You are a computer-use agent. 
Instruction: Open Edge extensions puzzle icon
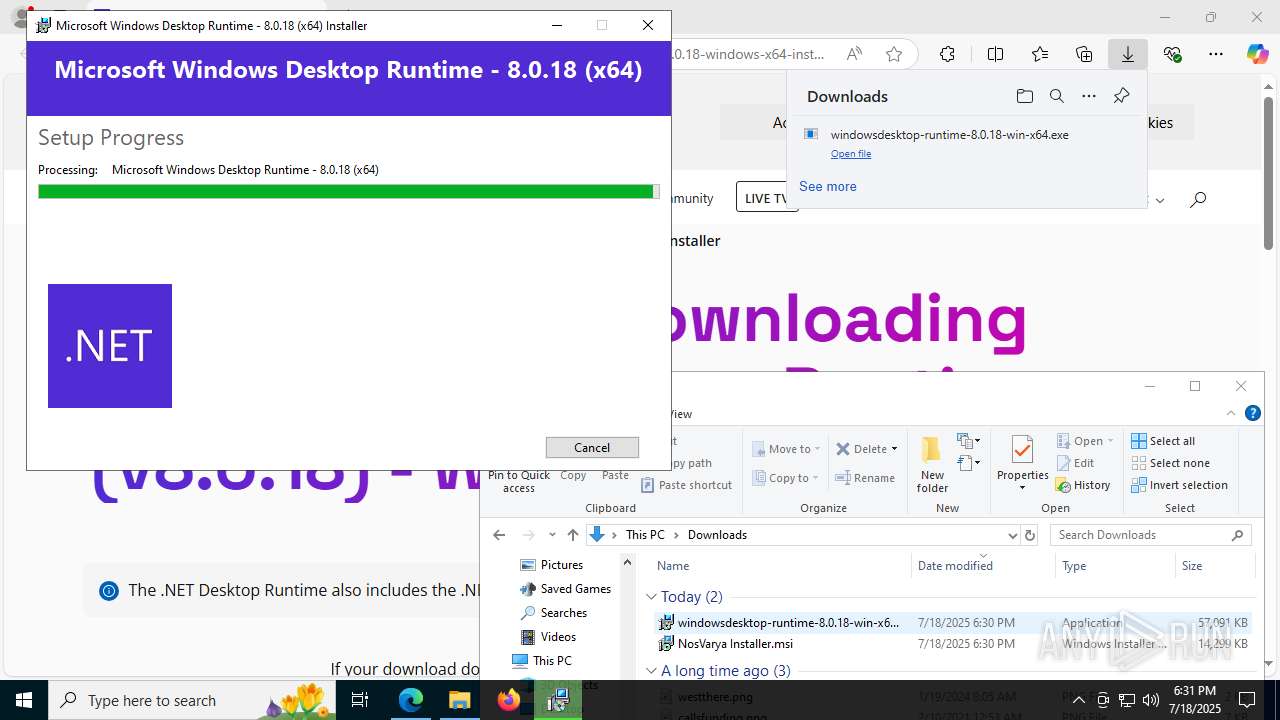pyautogui.click(x=947, y=54)
